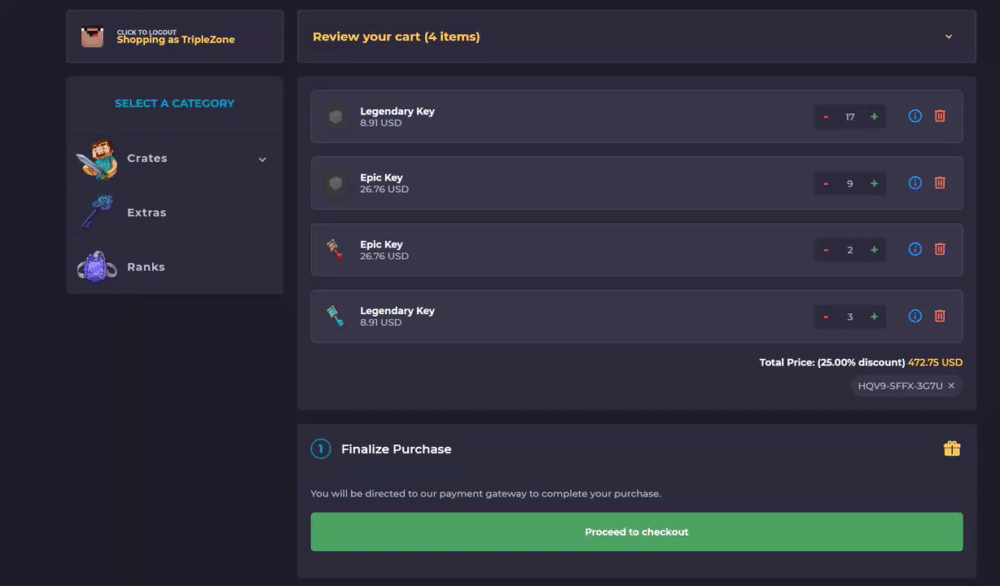Viewport: 1000px width, 586px height.
Task: Open the Ranks menu entry
Action: click(x=146, y=266)
